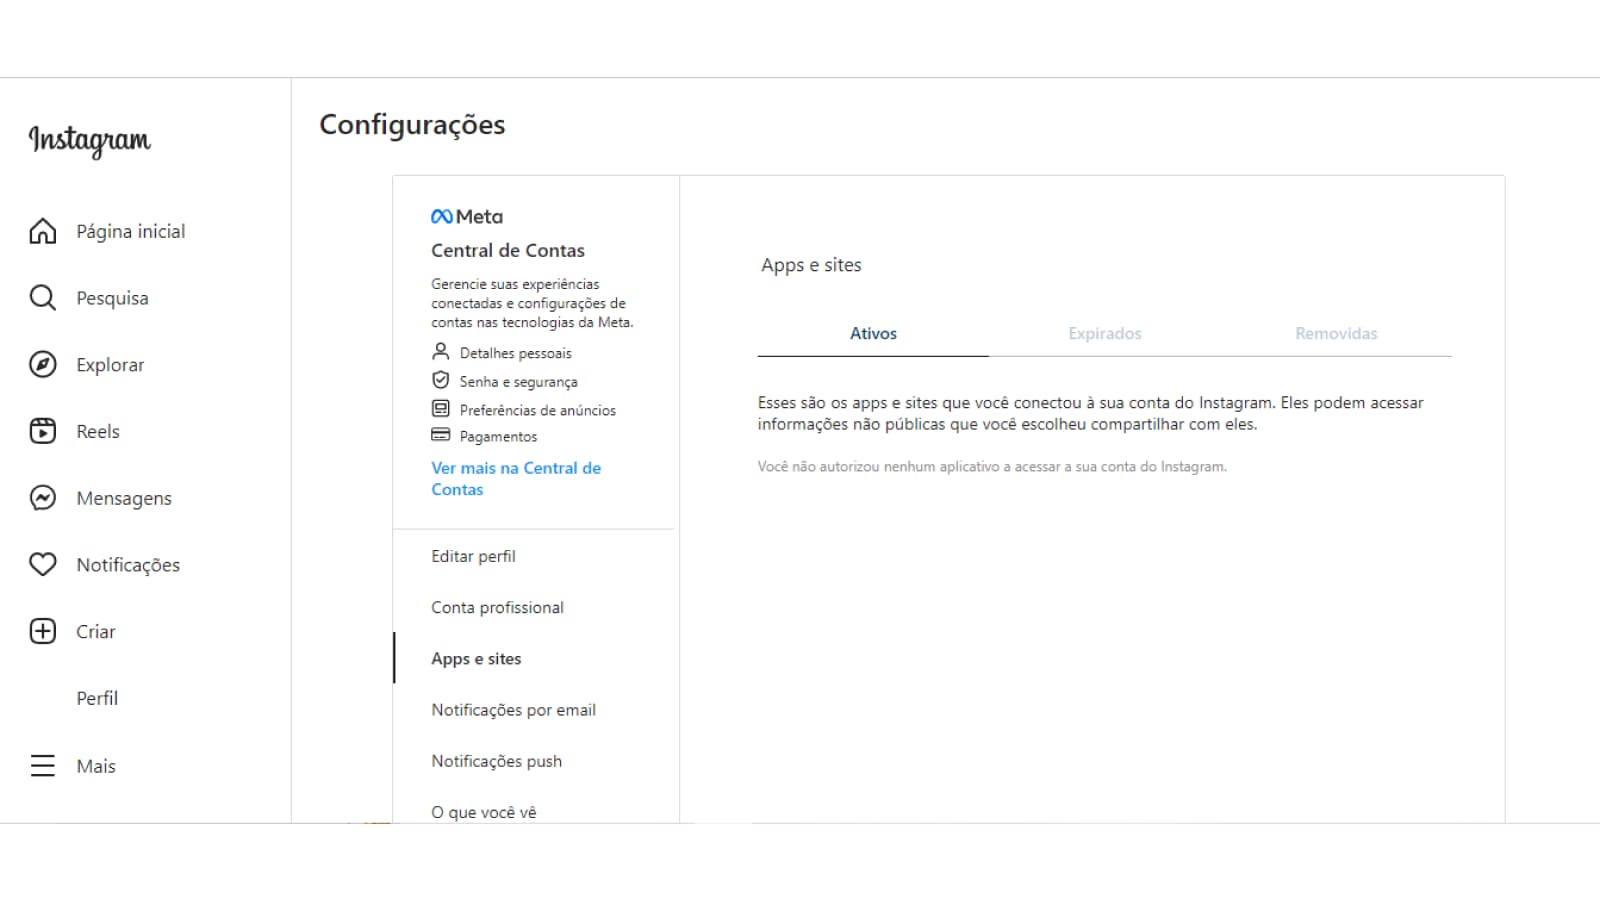
Task: Click the Criar label
Action: [96, 631]
